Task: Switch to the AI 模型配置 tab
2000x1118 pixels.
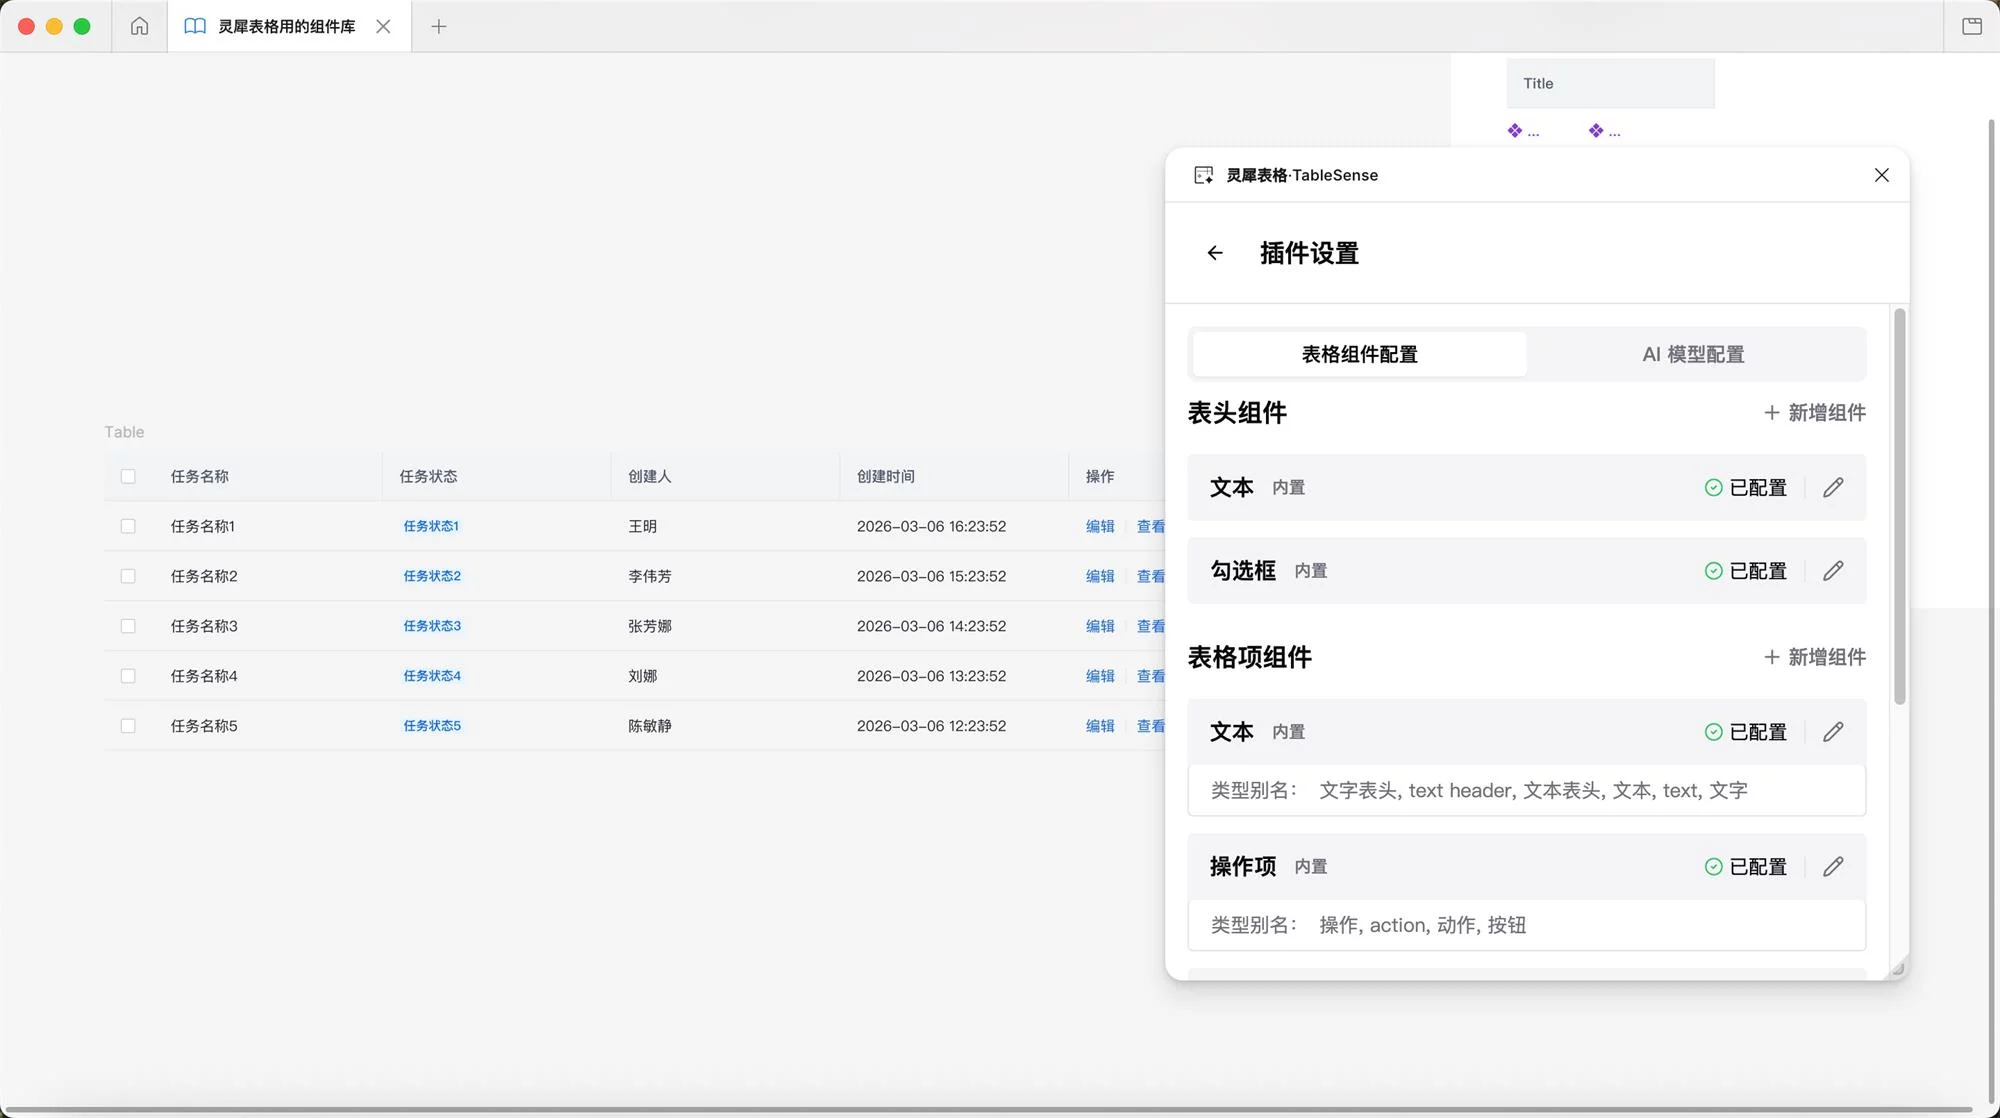Action: (1693, 354)
